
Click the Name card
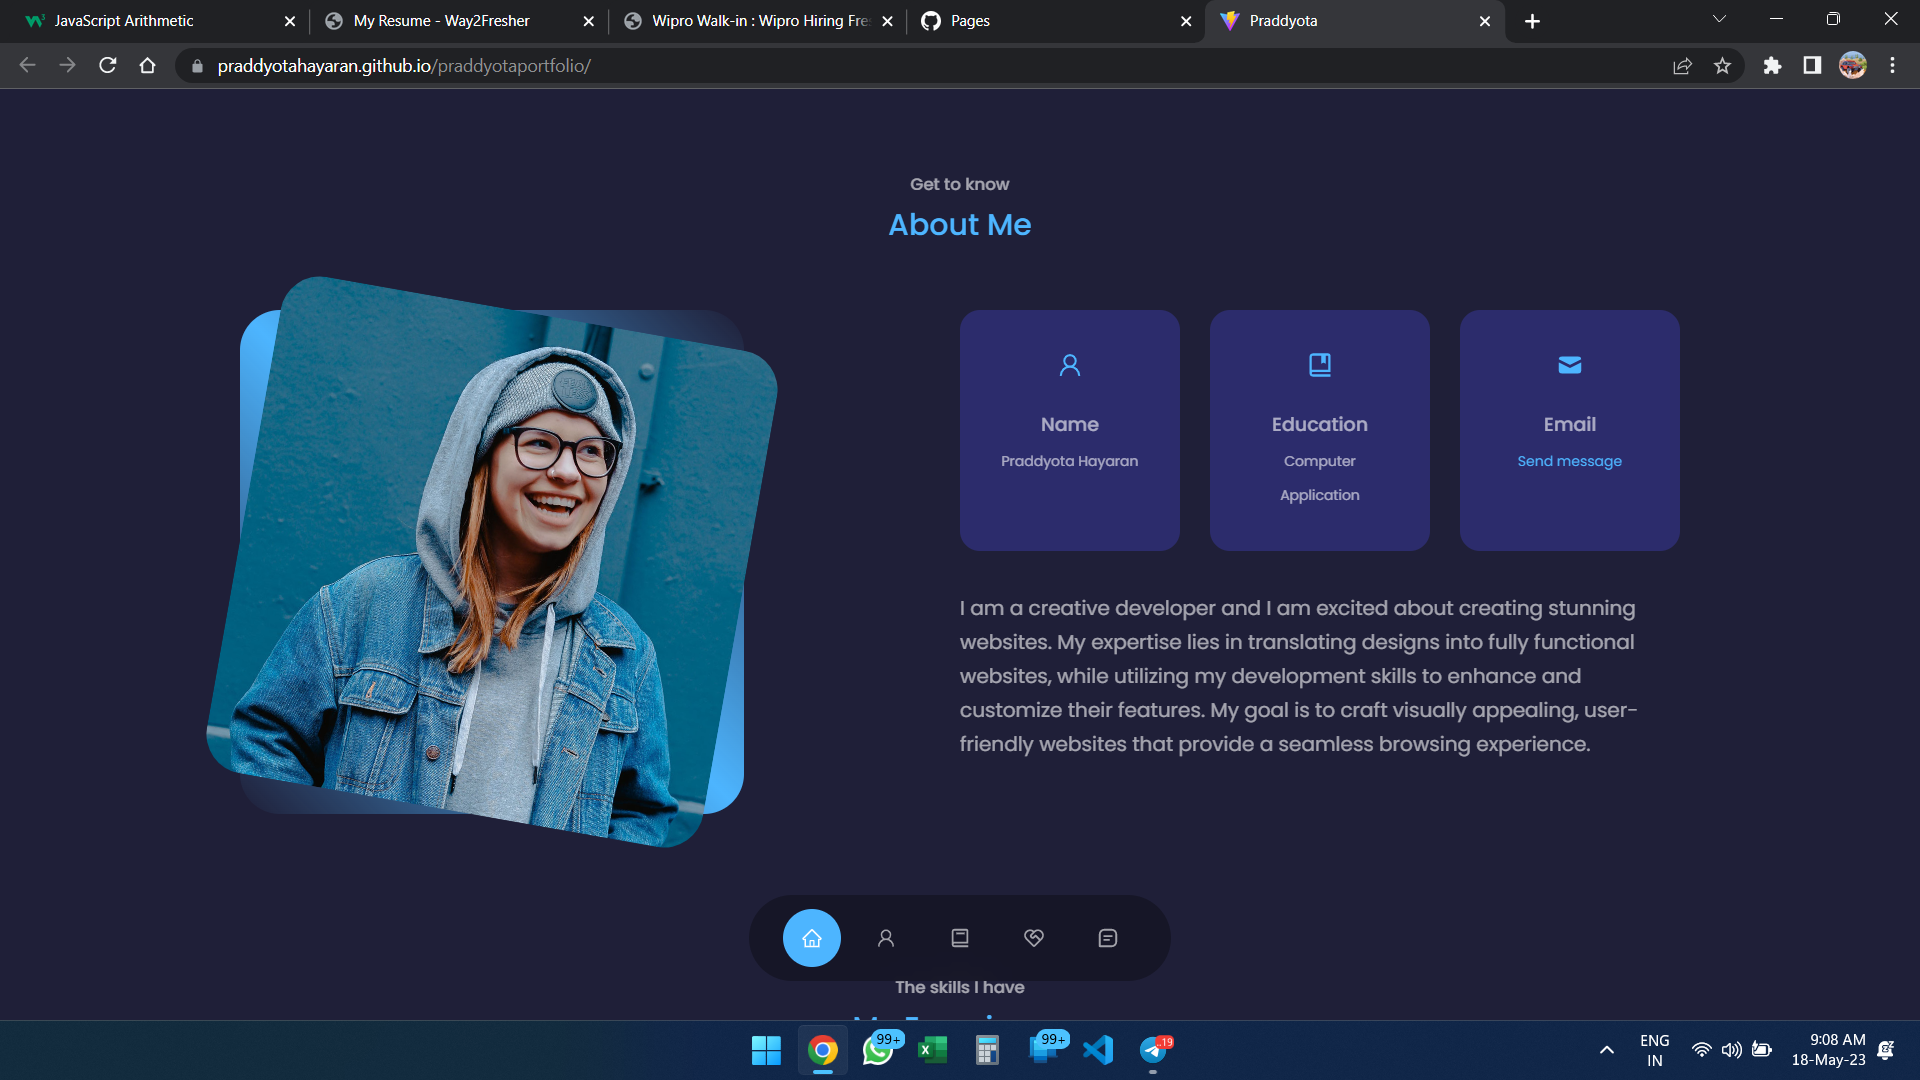pyautogui.click(x=1070, y=430)
